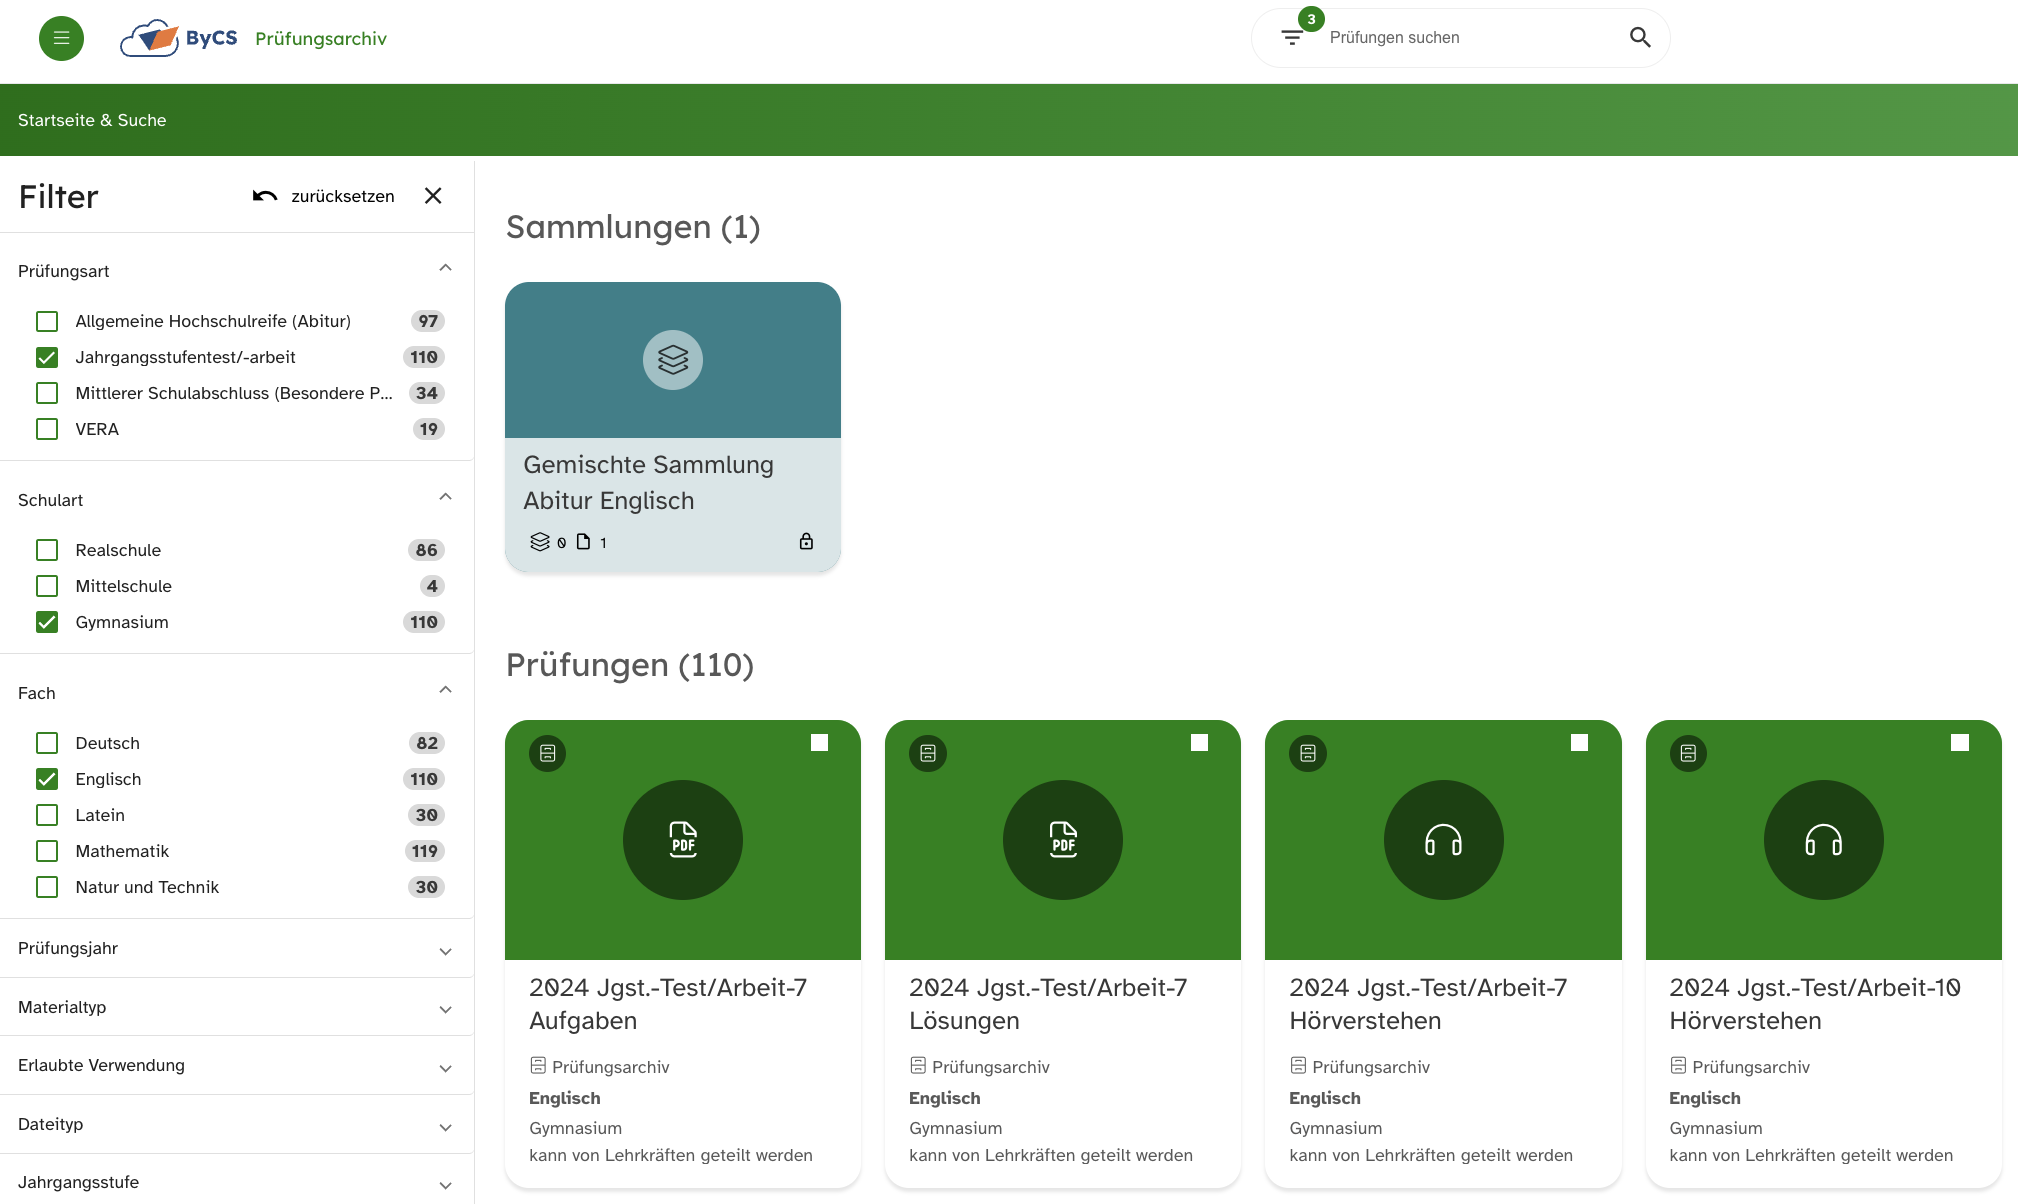The width and height of the screenshot is (2018, 1204).
Task: Click Prüfungsarchiv source icon under Lösungen title
Action: point(918,1066)
